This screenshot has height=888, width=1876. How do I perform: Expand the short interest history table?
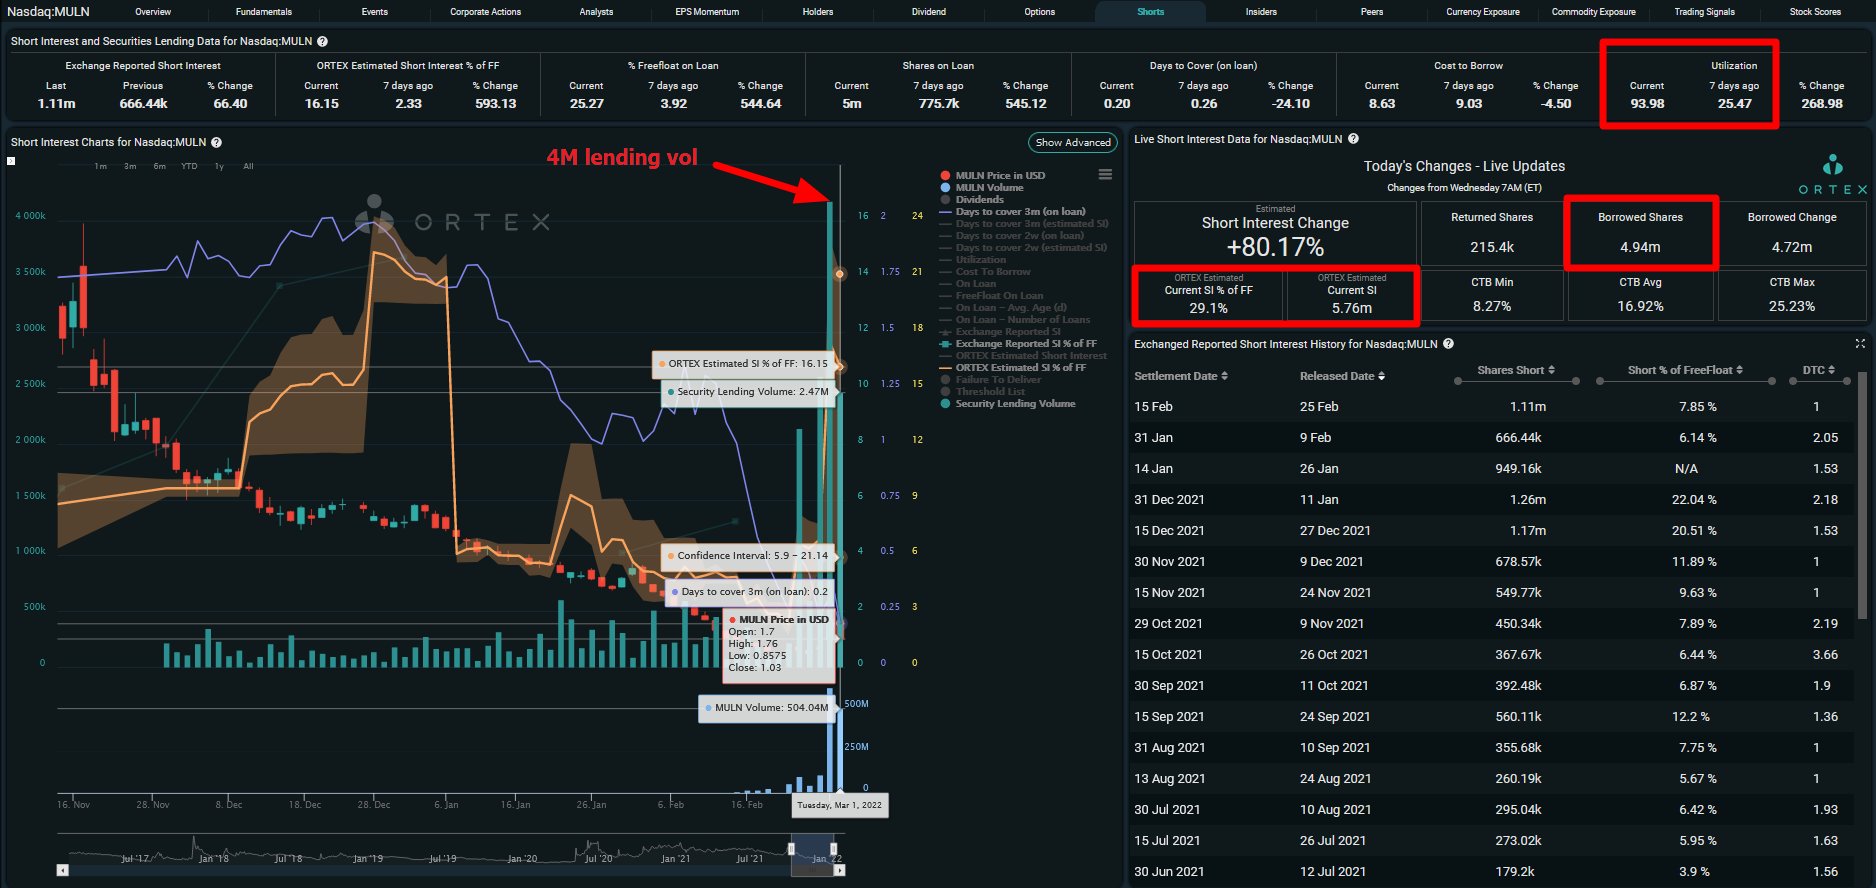point(1860,343)
